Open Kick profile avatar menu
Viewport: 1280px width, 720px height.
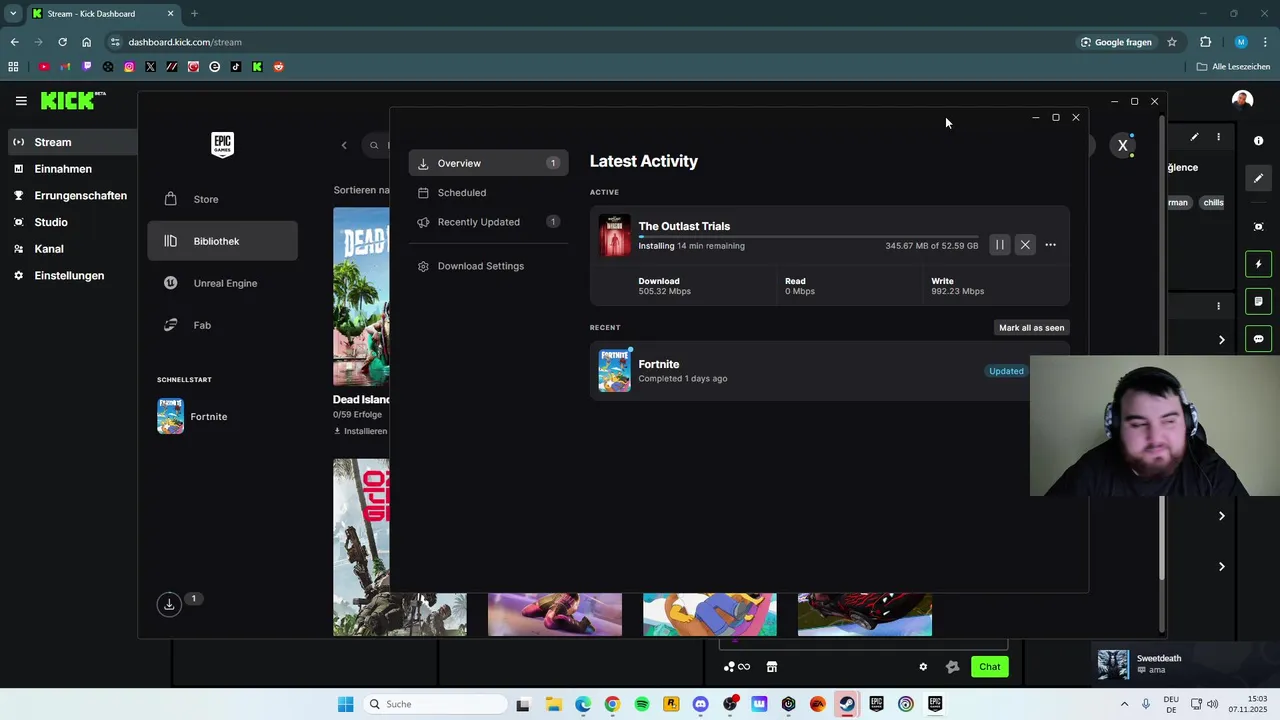coord(1242,100)
